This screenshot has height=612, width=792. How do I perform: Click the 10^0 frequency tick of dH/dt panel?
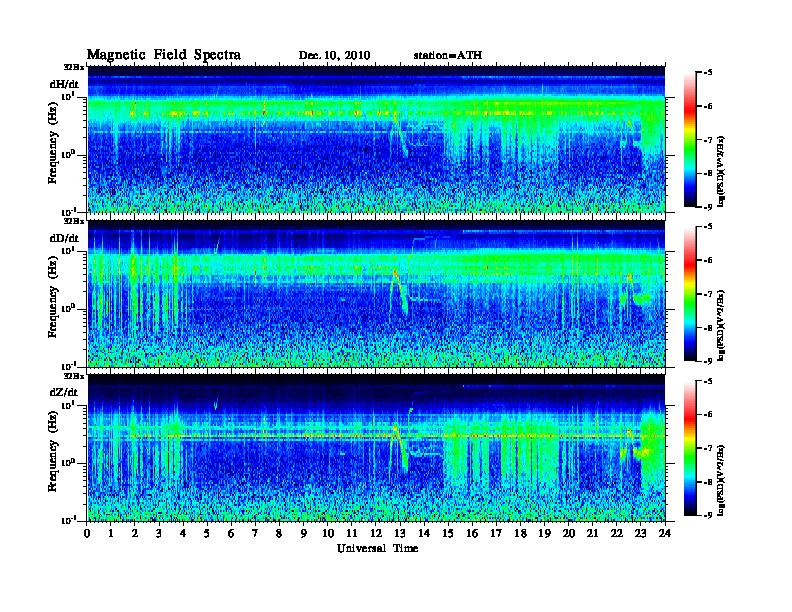(x=69, y=155)
